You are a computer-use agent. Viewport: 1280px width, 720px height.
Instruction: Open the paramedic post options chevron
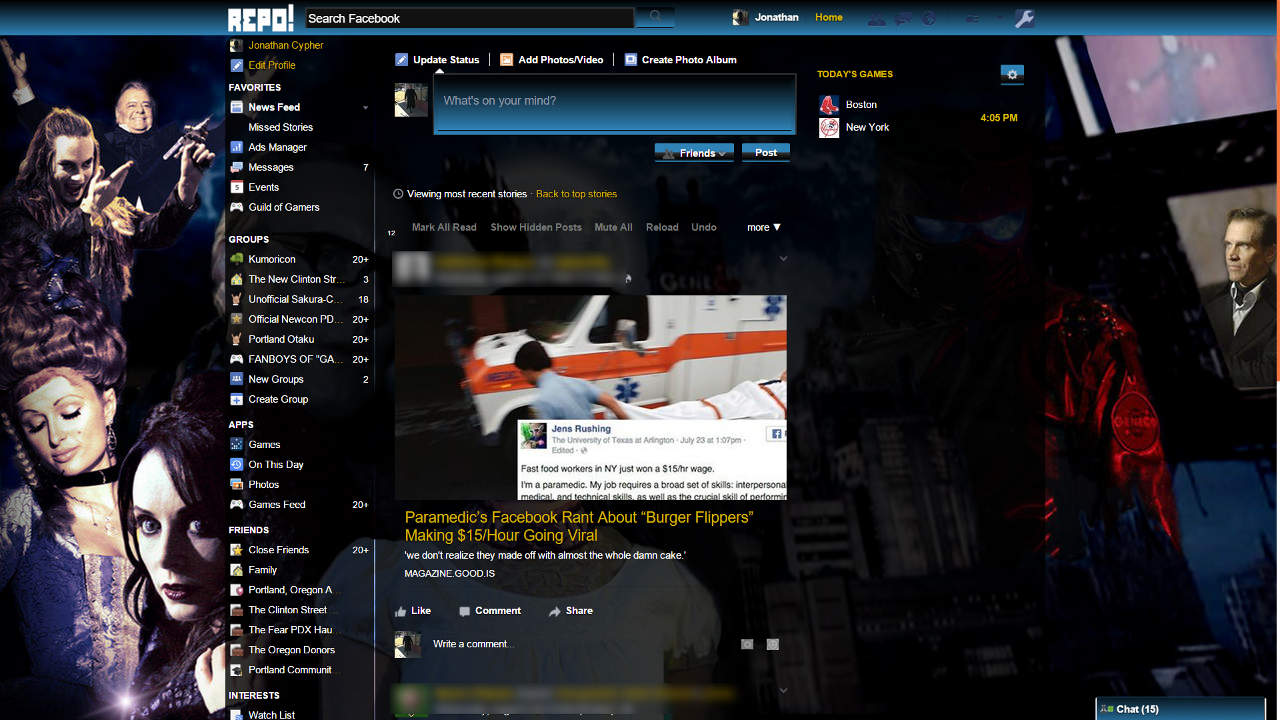pos(783,258)
